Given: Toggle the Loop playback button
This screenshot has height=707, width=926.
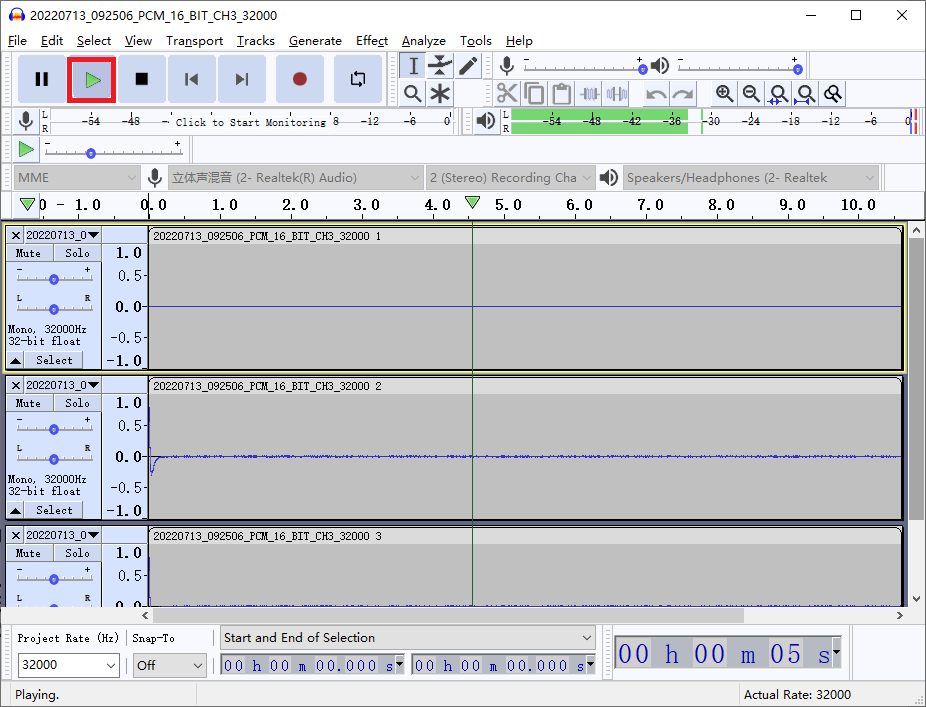Looking at the screenshot, I should 357,79.
